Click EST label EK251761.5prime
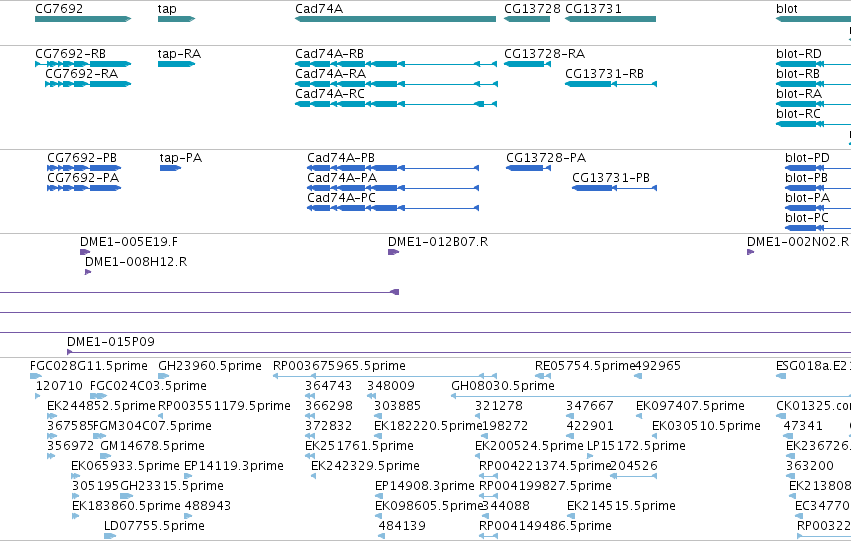The image size is (851, 541). click(359, 446)
